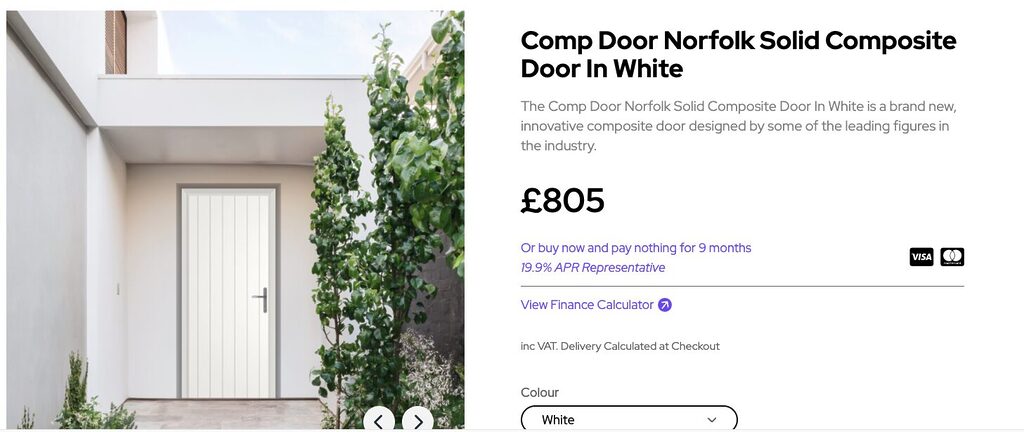Click the divider line below APR text

tap(742, 287)
